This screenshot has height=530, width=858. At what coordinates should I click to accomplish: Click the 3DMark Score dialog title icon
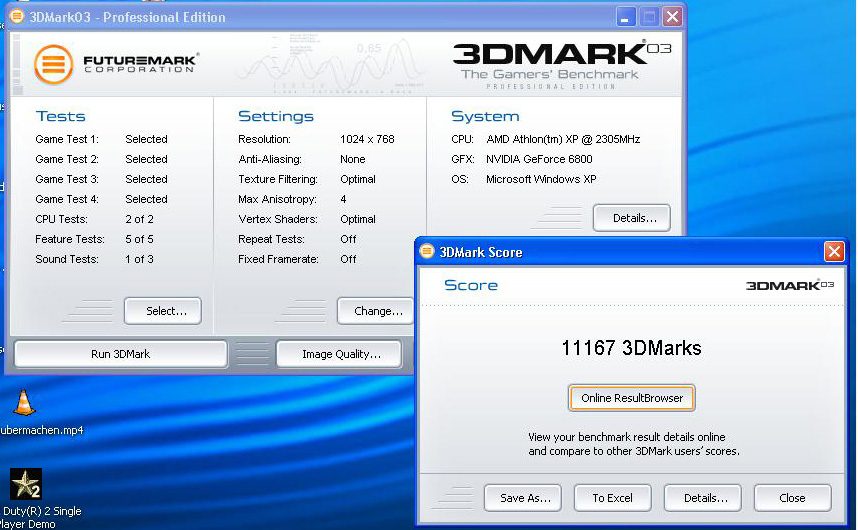[427, 251]
